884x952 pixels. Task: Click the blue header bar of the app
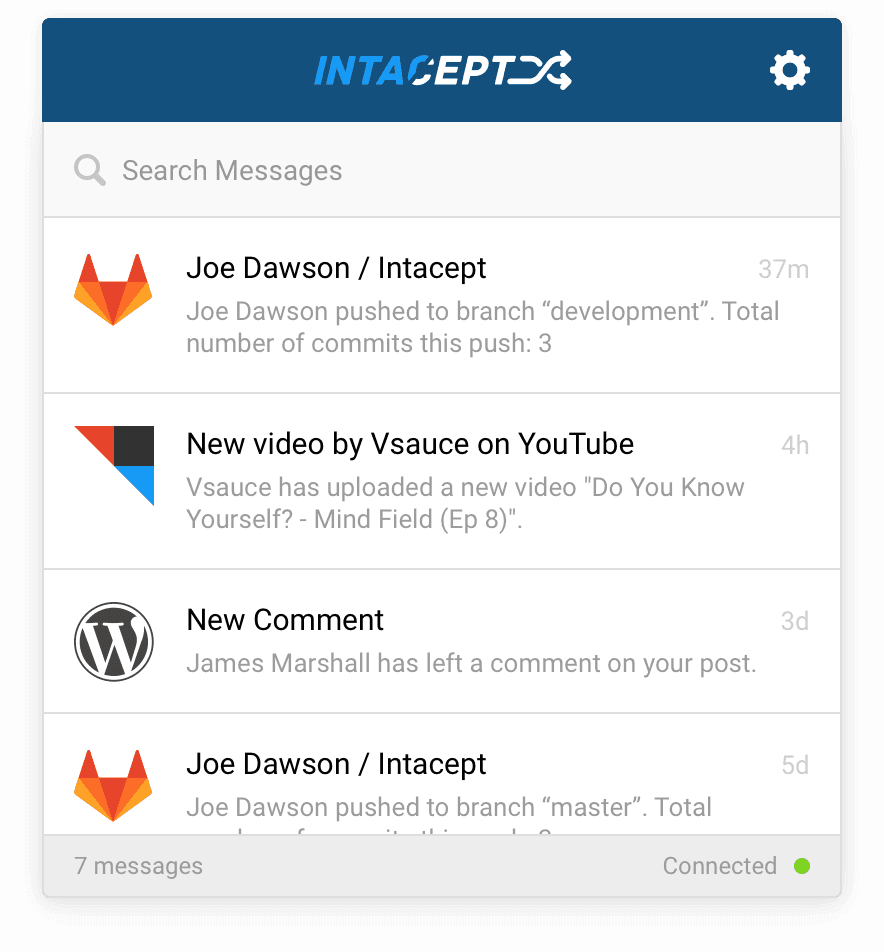250,69
